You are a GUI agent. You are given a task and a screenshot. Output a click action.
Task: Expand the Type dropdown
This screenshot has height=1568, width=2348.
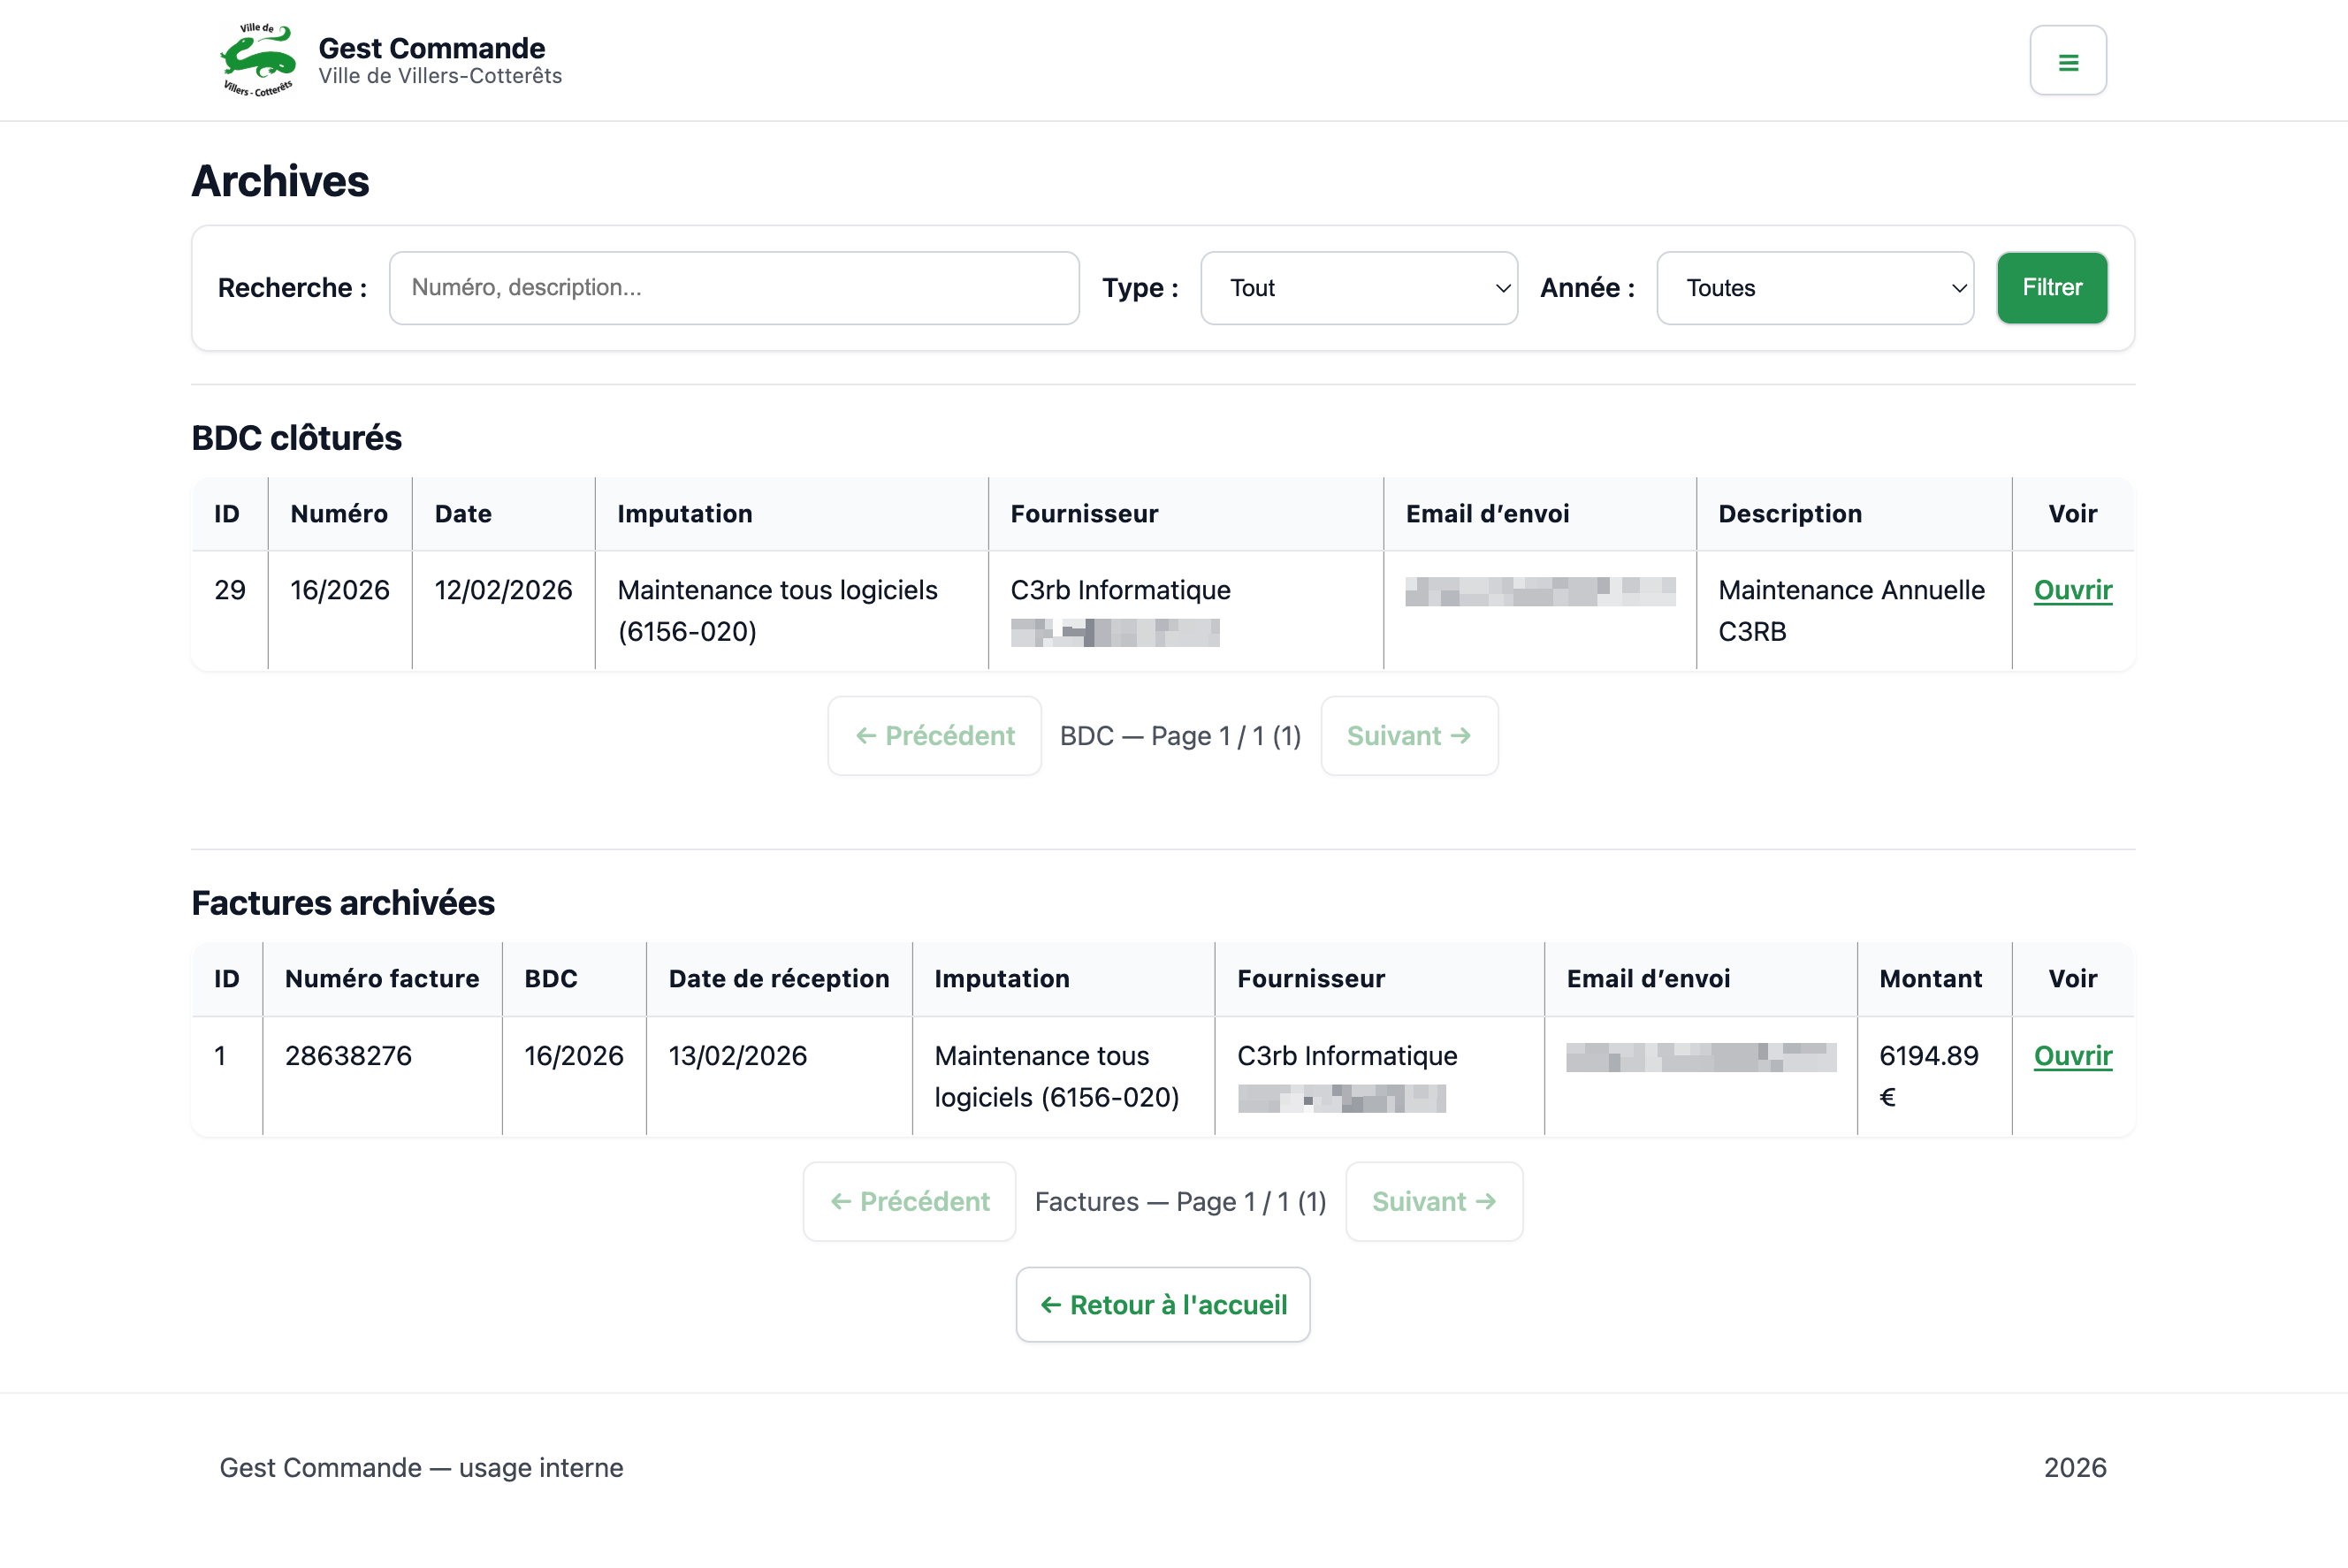1358,288
